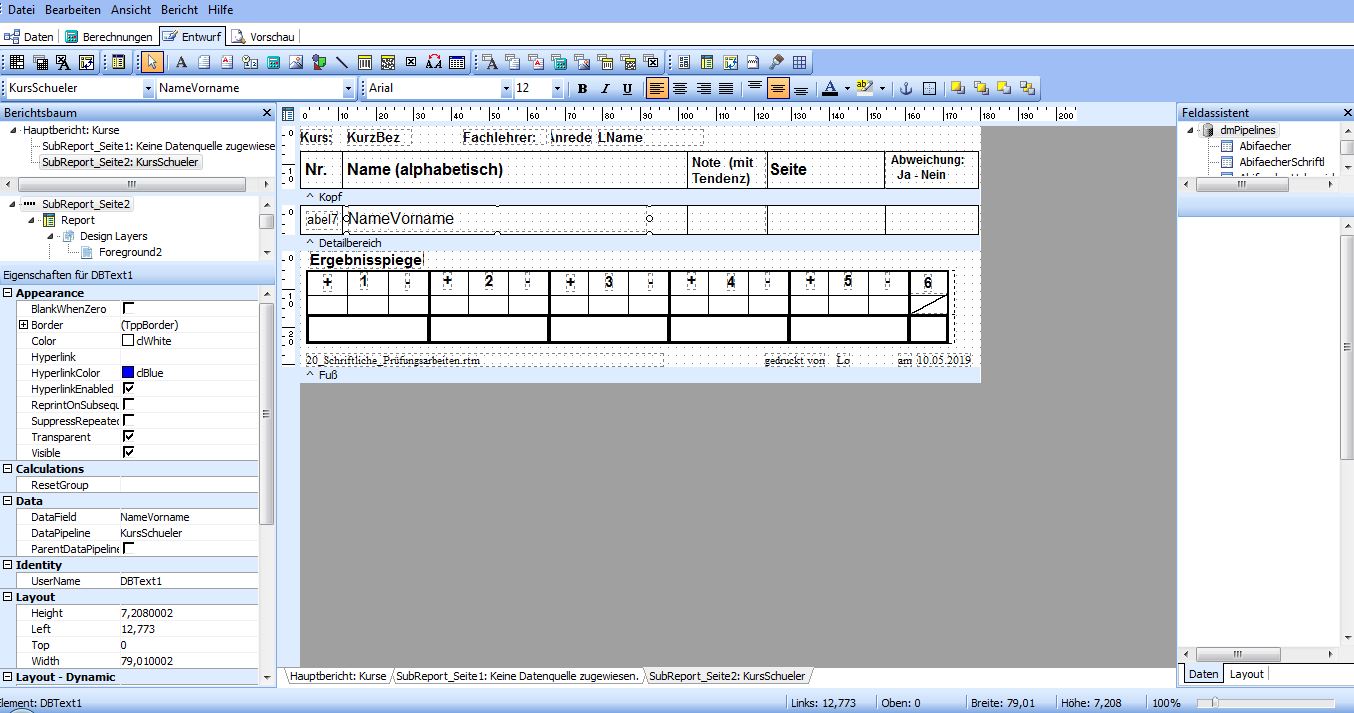Image resolution: width=1354 pixels, height=713 pixels.
Task: Click the highlight color ab icon
Action: click(864, 89)
